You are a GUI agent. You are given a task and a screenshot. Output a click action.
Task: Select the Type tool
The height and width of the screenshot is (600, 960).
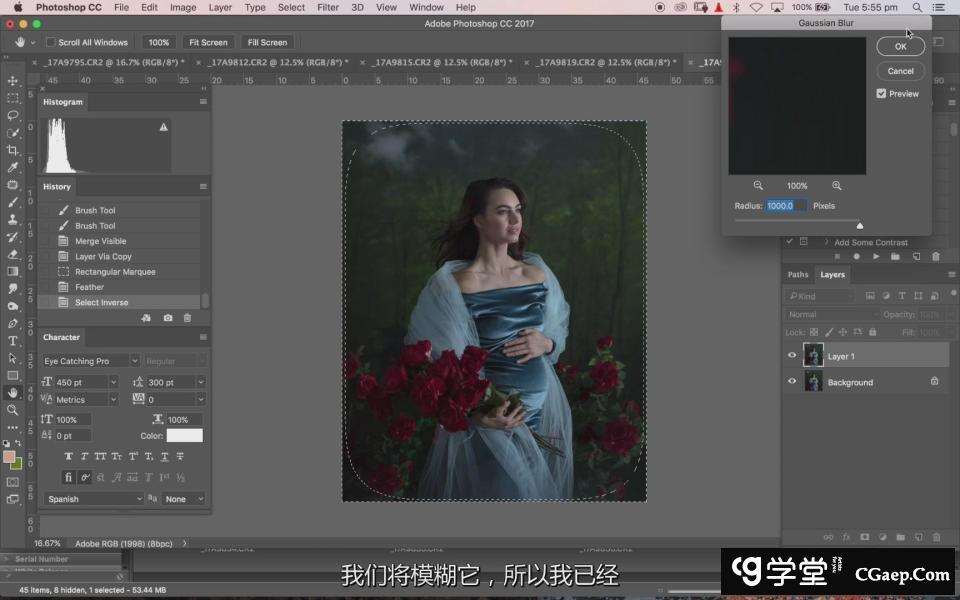tap(13, 340)
